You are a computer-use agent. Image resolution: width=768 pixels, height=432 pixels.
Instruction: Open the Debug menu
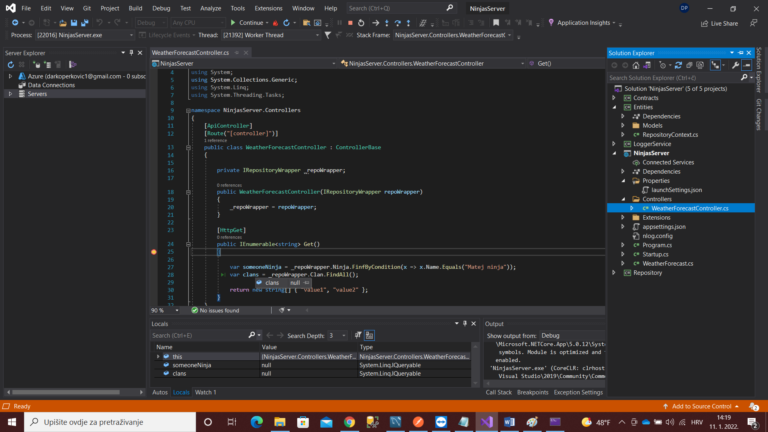click(x=161, y=7)
